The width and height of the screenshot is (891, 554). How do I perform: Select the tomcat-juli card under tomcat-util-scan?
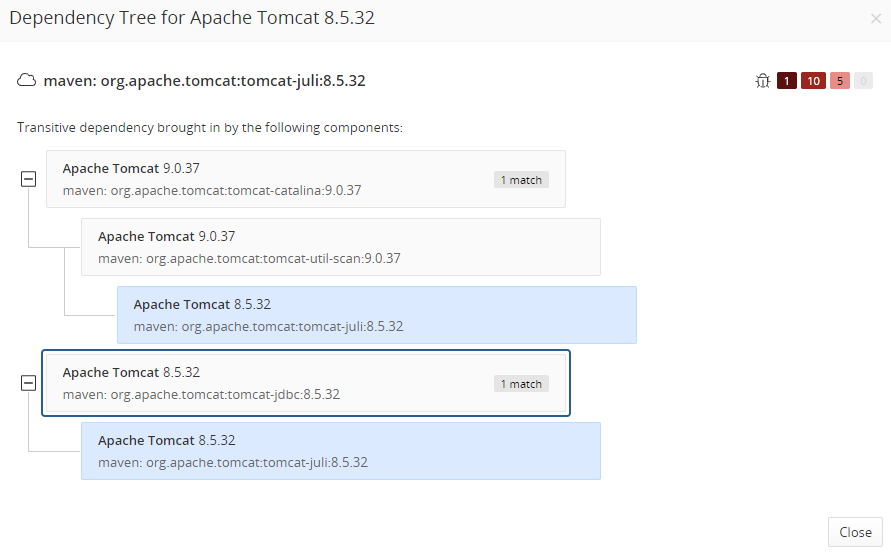pos(377,315)
